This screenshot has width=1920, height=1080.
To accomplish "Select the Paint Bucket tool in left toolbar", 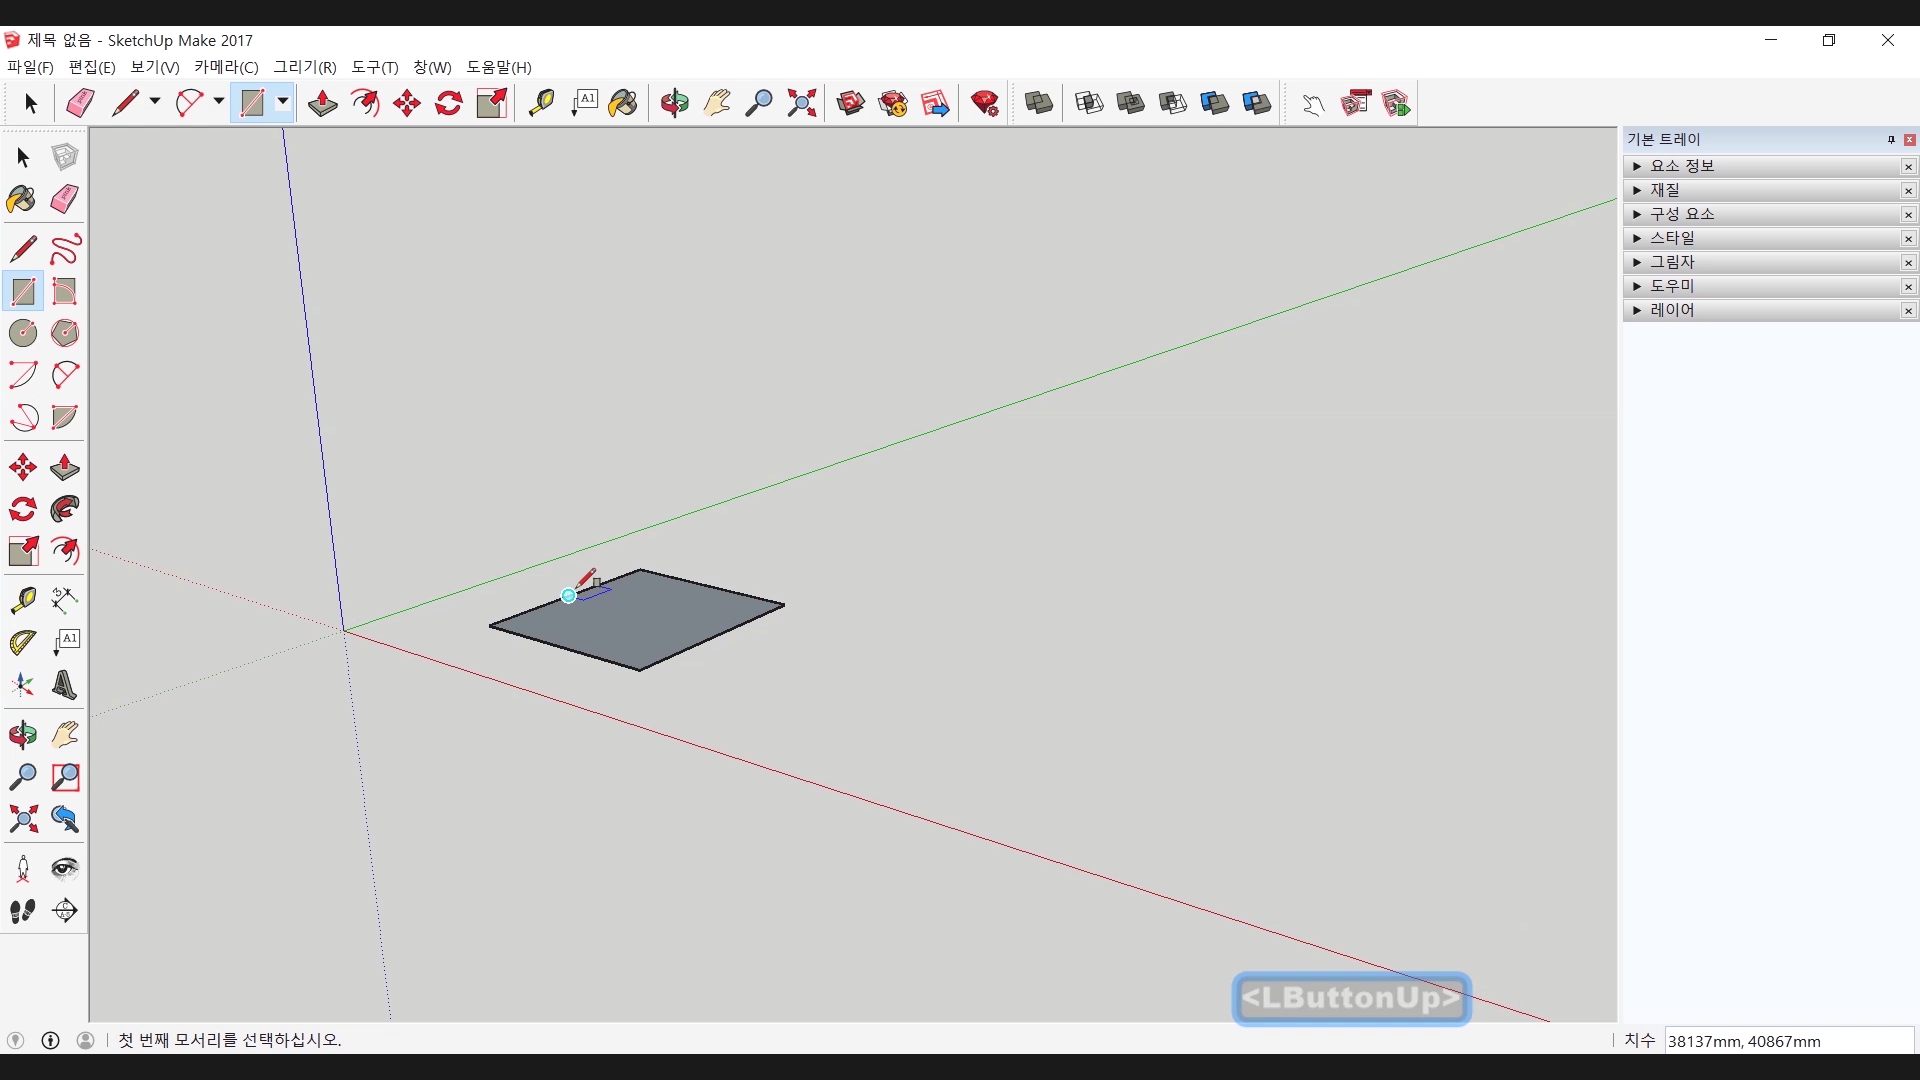I will 21,200.
